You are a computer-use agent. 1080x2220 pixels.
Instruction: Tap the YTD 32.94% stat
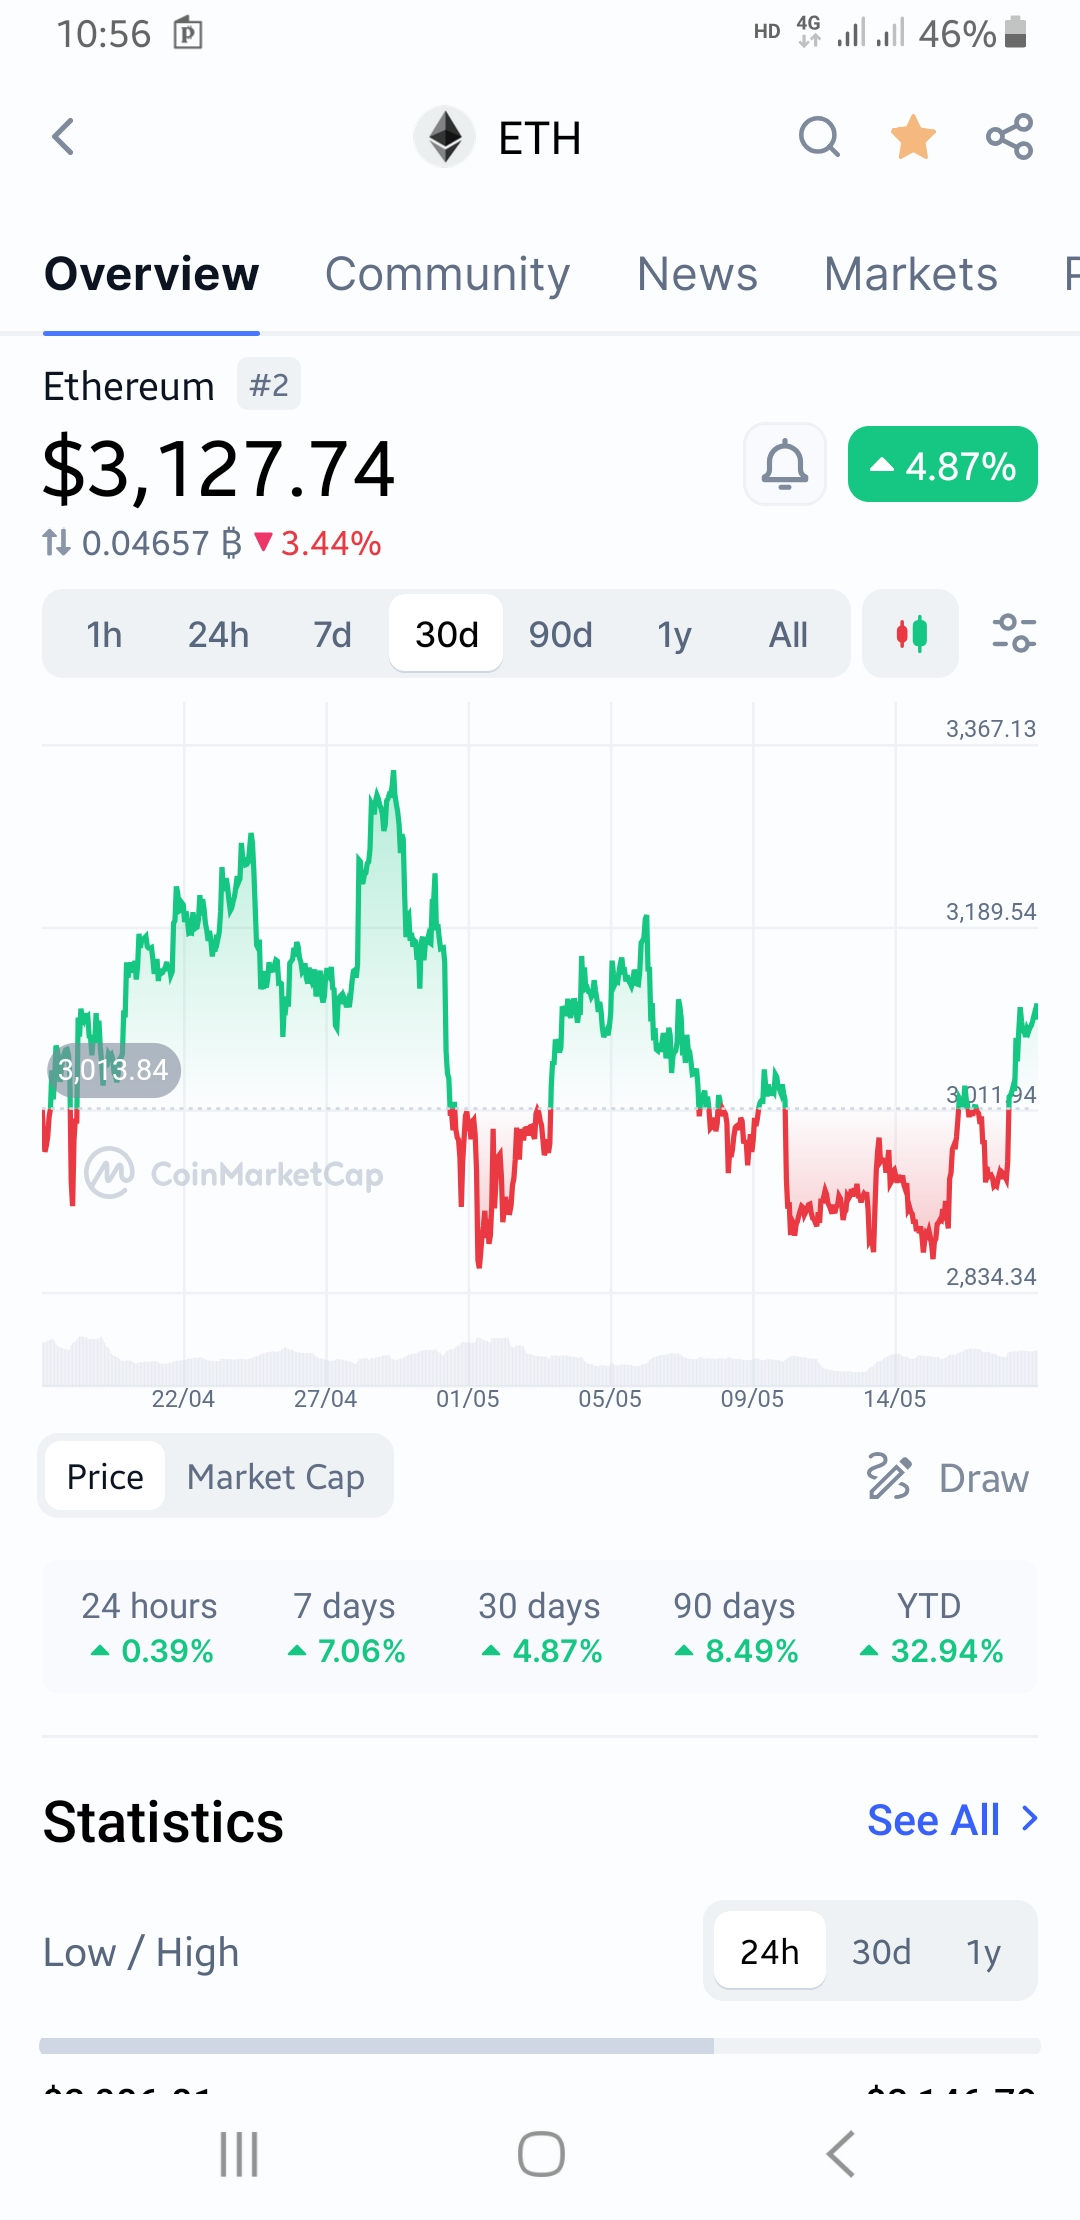tap(930, 1627)
